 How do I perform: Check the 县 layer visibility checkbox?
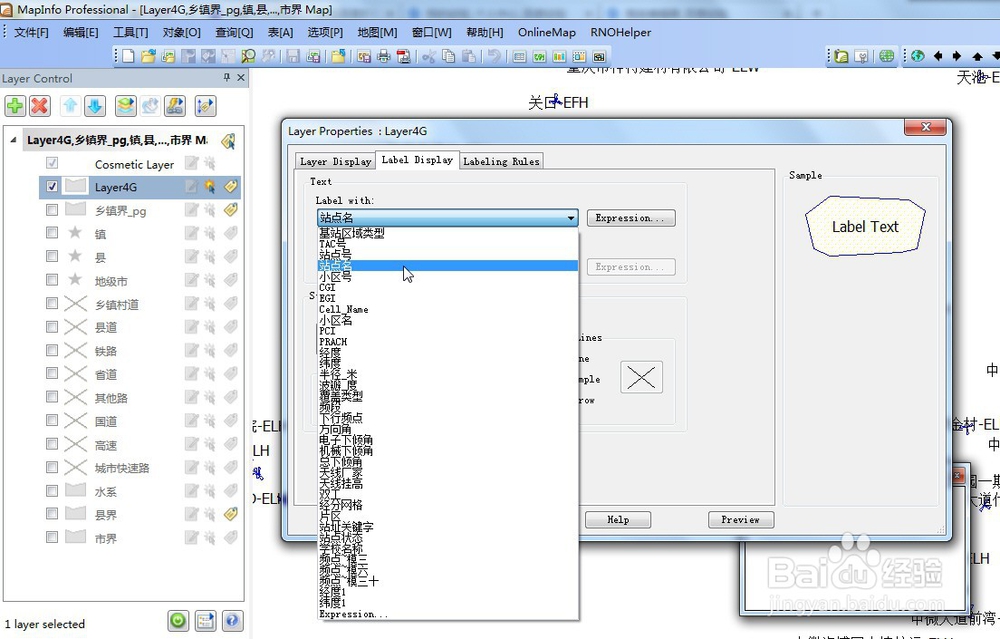tap(52, 256)
